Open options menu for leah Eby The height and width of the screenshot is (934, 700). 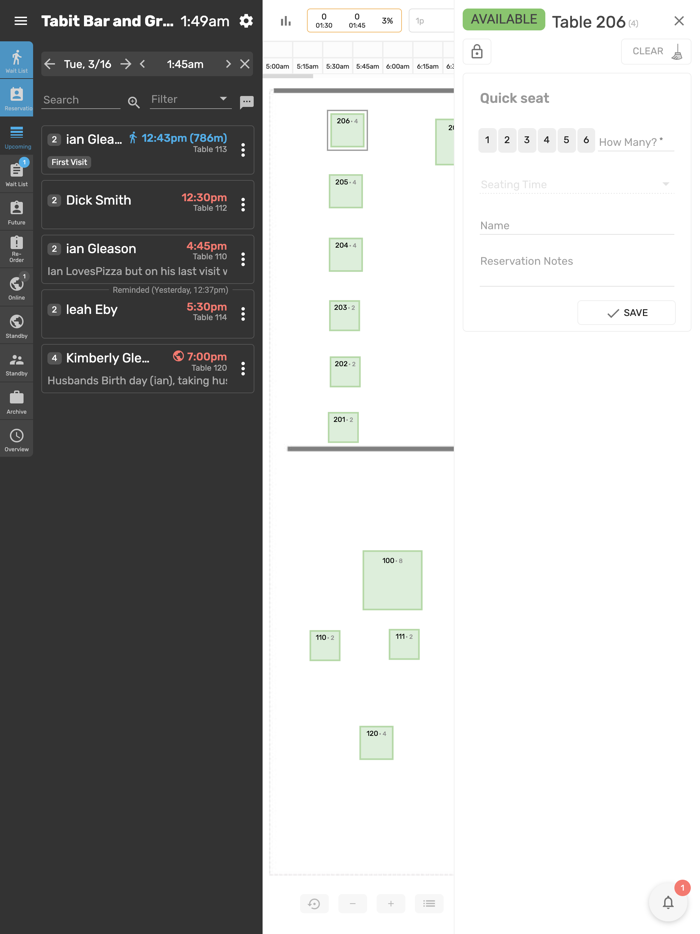(x=243, y=314)
